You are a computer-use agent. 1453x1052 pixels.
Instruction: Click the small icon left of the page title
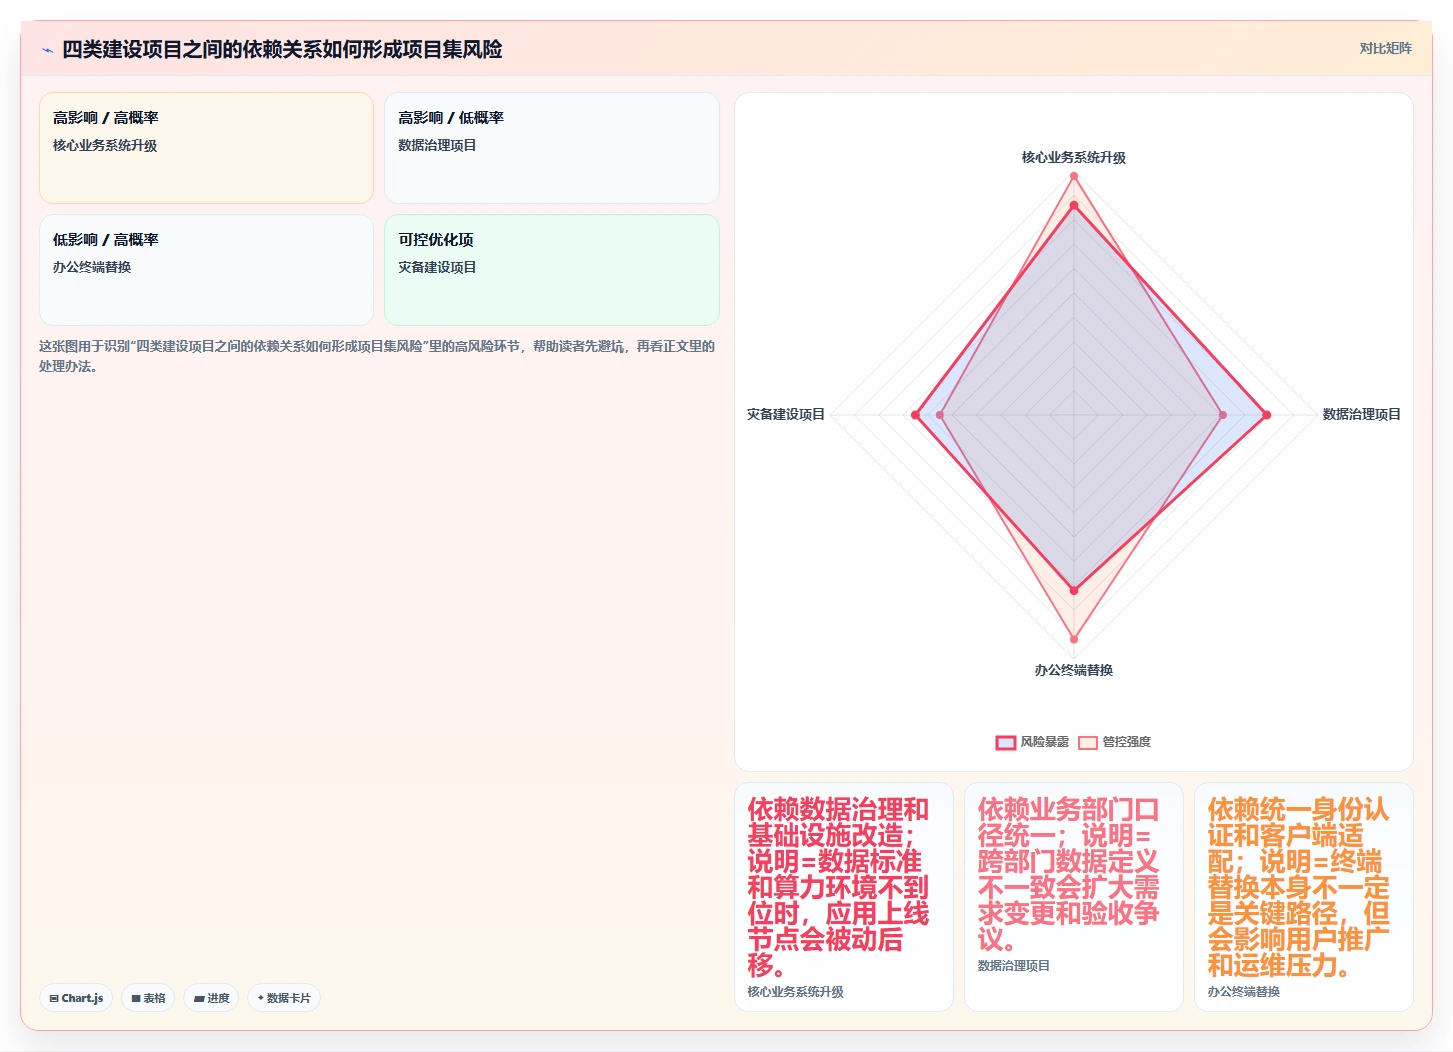[47, 50]
